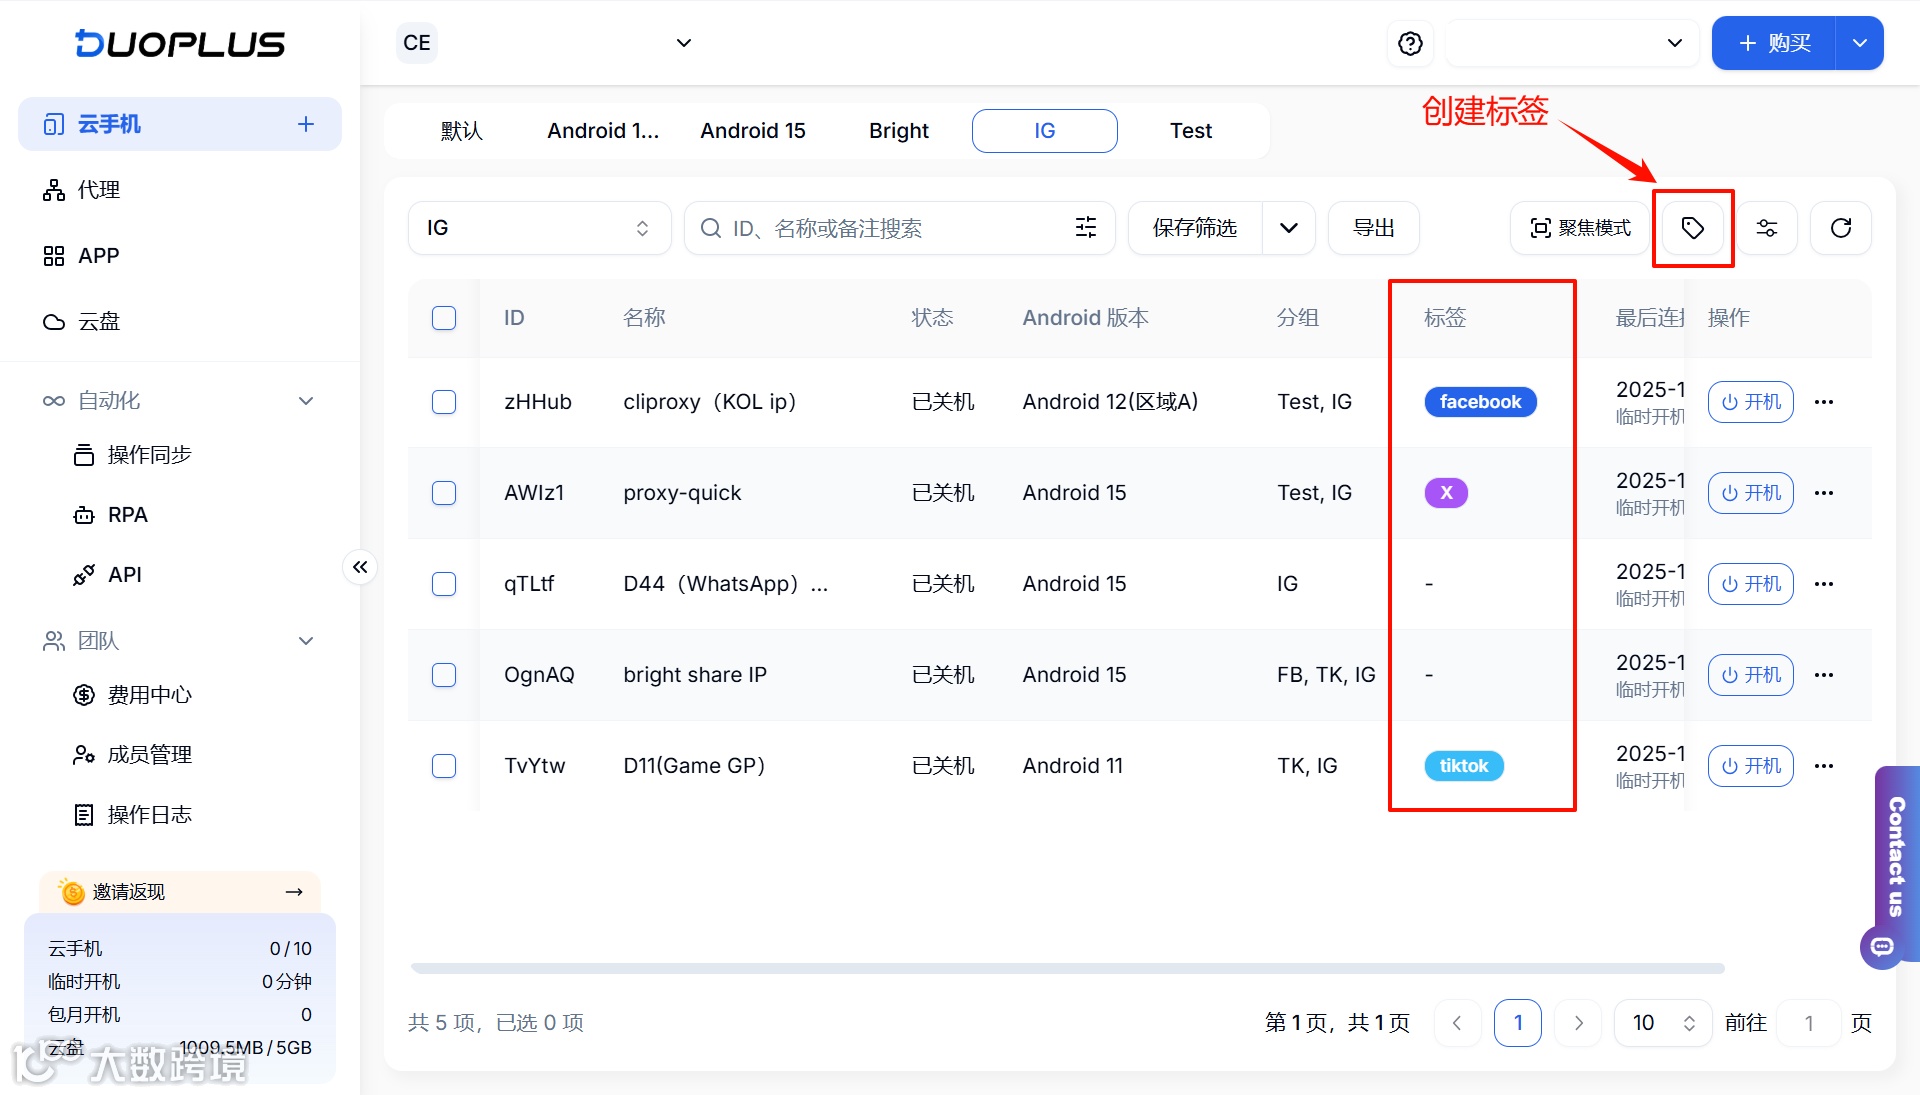The height and width of the screenshot is (1095, 1920).
Task: Click the create tag icon button
Action: [1692, 228]
